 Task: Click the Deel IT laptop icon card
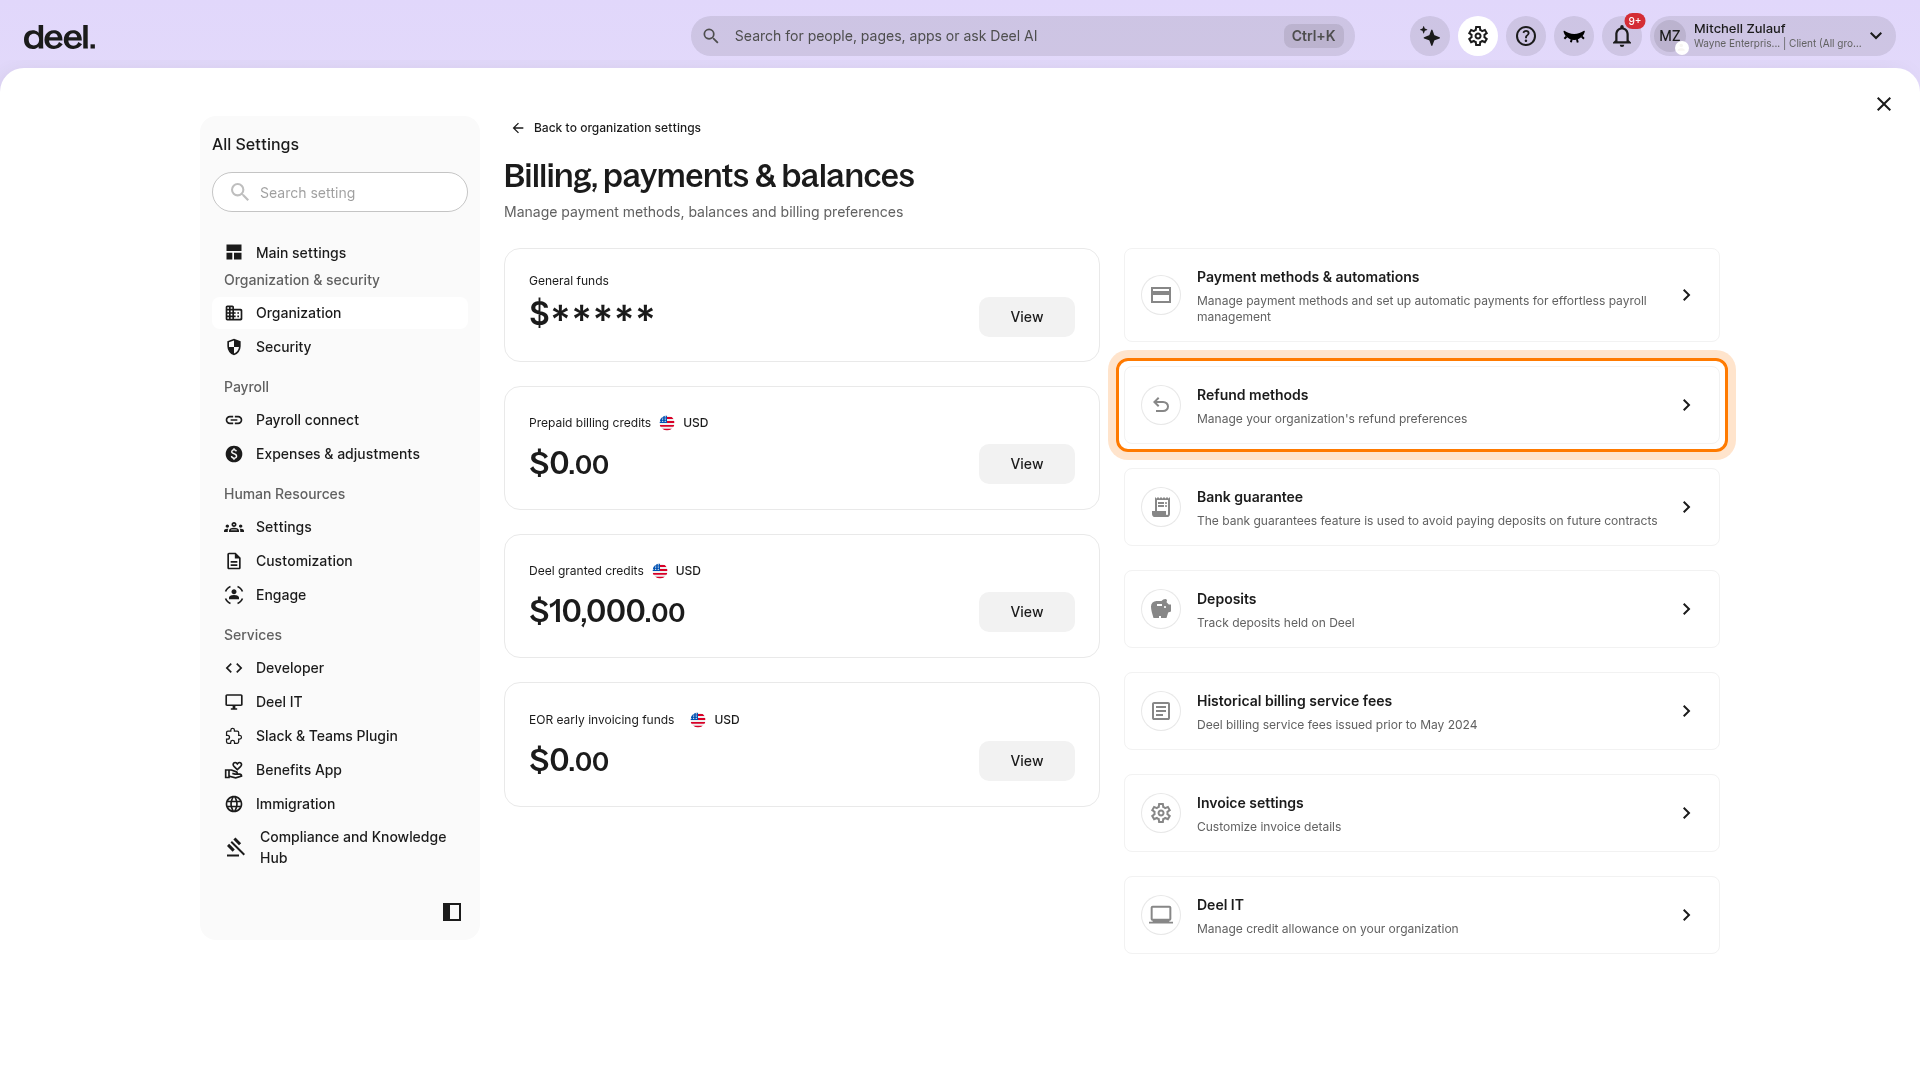pyautogui.click(x=1161, y=915)
